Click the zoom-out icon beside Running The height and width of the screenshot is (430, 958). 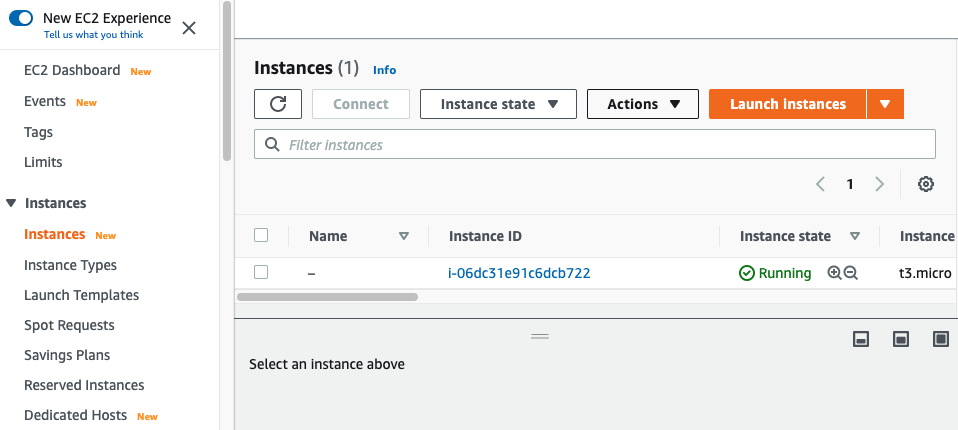click(x=850, y=273)
